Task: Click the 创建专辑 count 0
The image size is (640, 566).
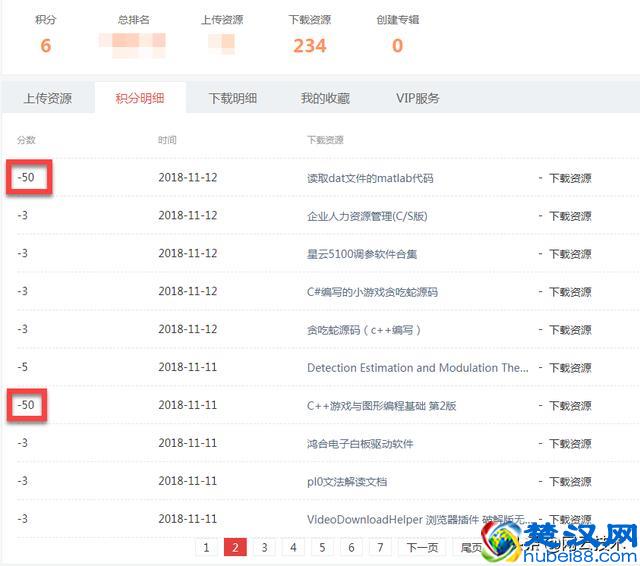Action: pos(397,46)
